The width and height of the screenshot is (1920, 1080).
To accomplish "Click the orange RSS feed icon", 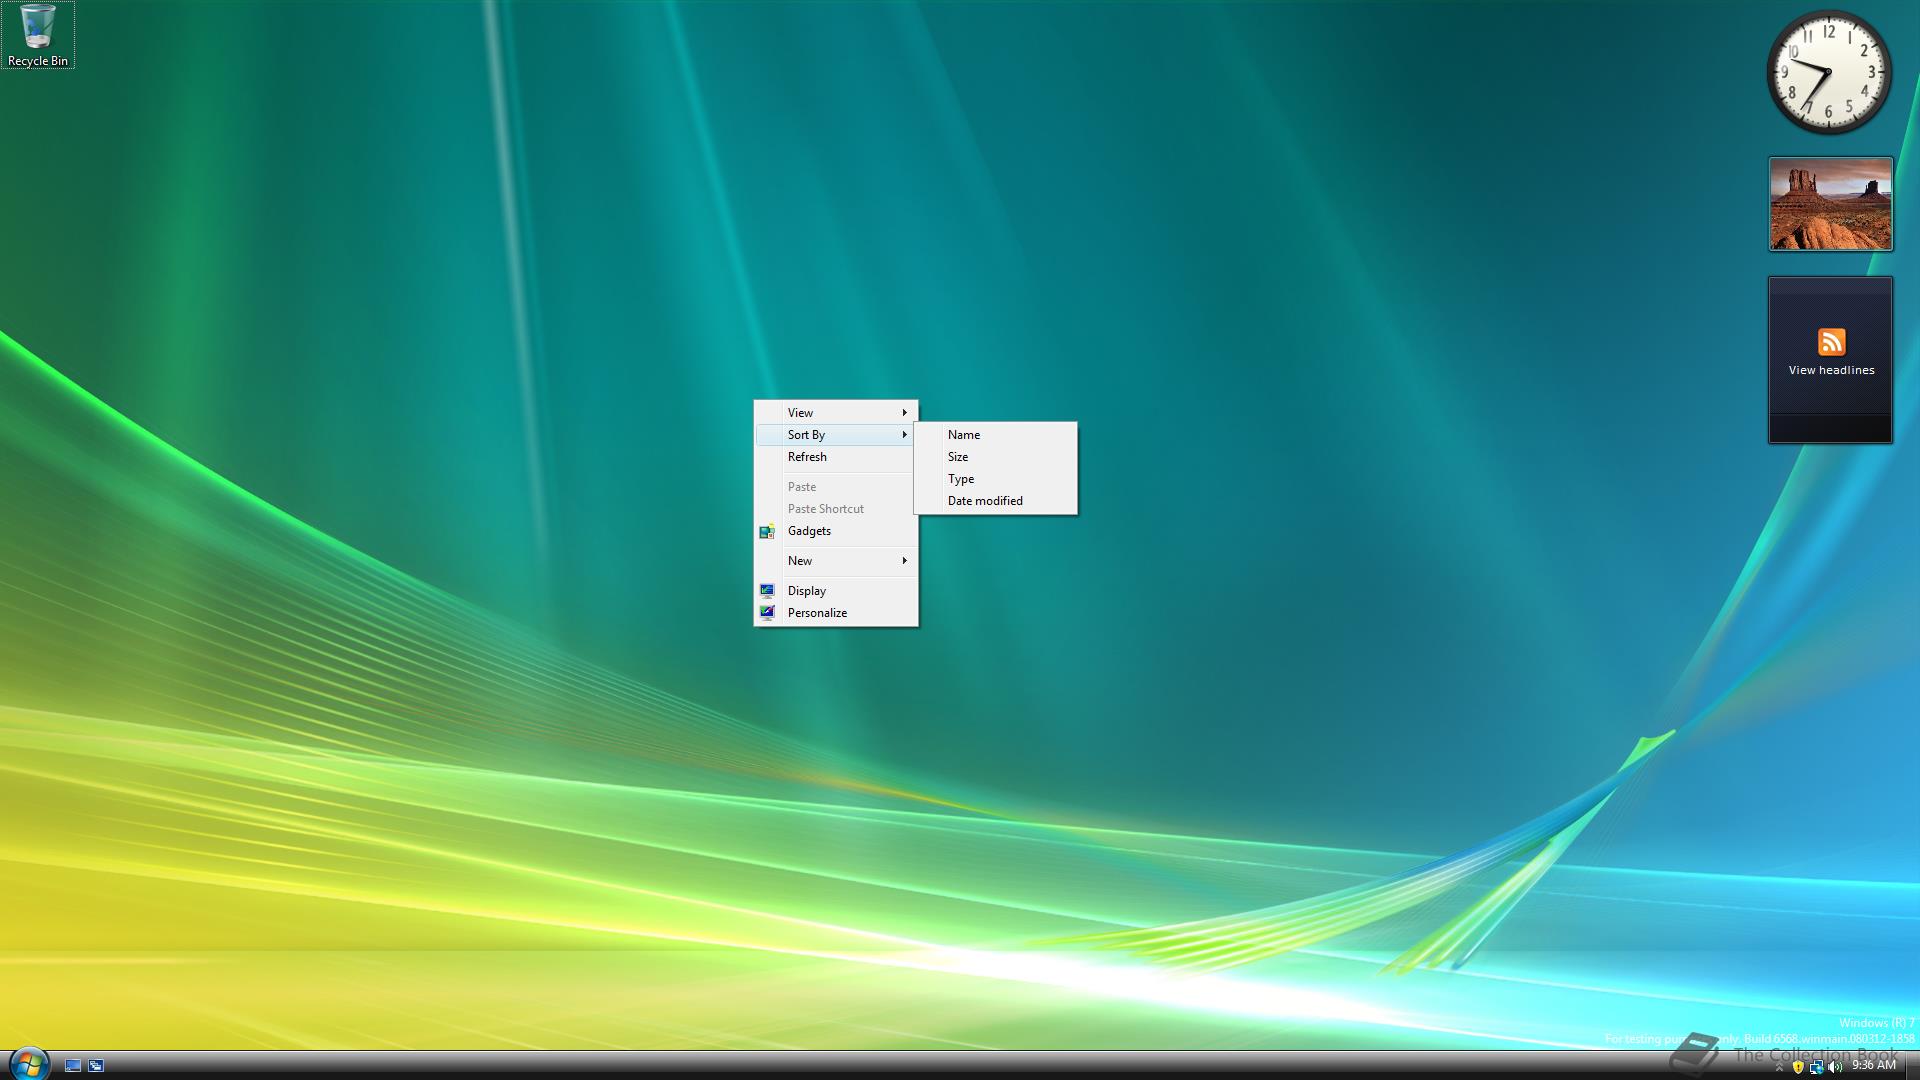I will tap(1831, 342).
